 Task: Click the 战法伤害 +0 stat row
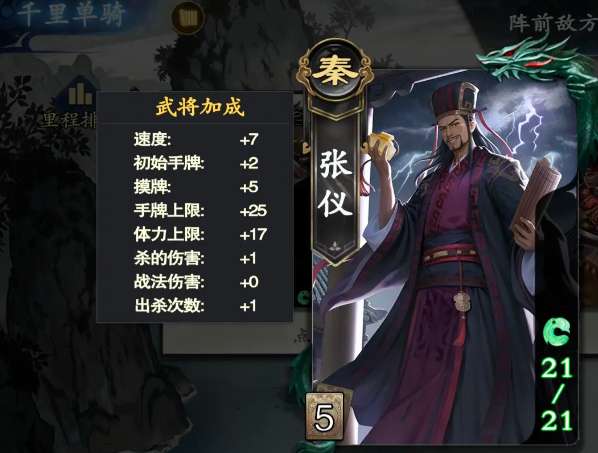pos(196,282)
